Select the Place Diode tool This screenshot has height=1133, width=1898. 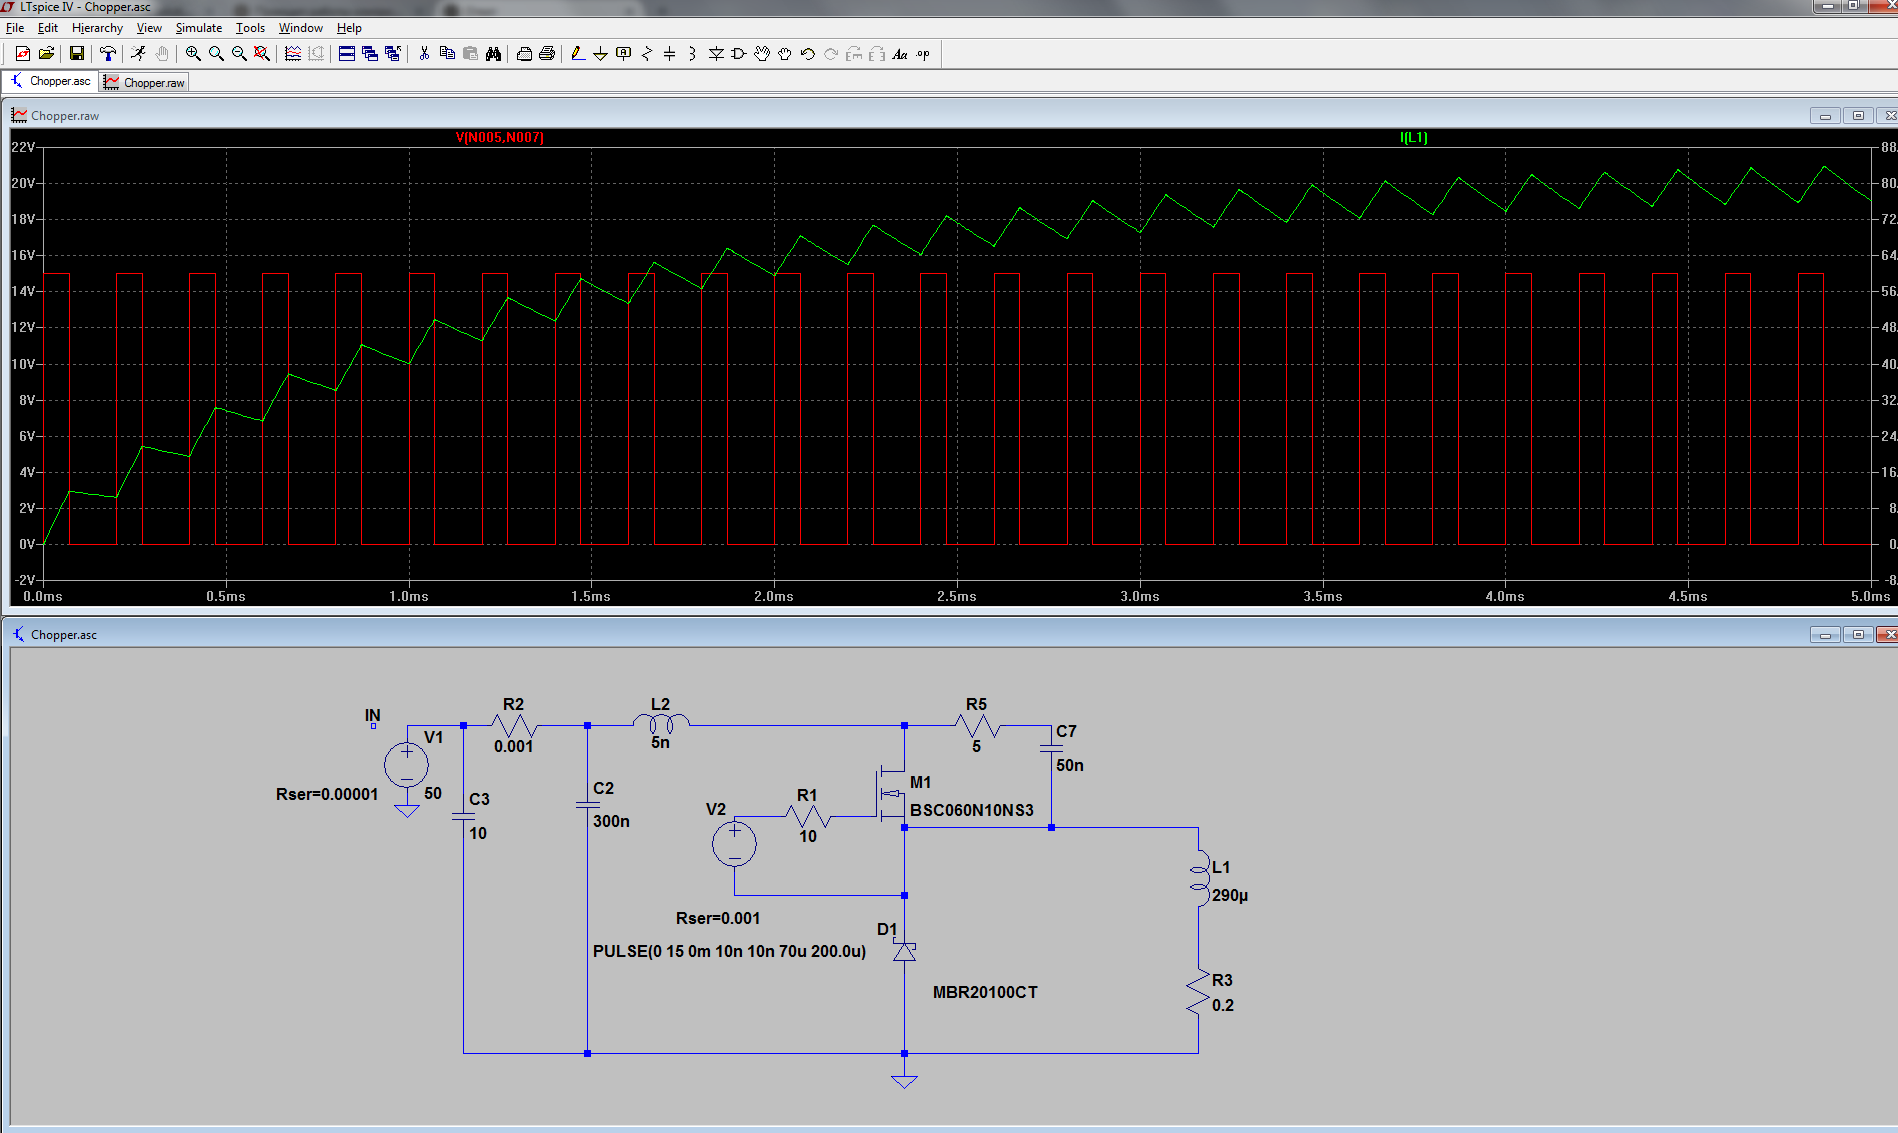click(x=716, y=54)
